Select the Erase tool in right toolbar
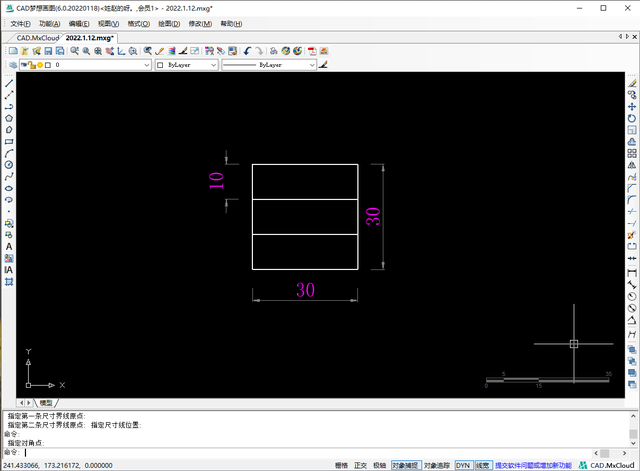The width and height of the screenshot is (640, 471). [x=632, y=83]
